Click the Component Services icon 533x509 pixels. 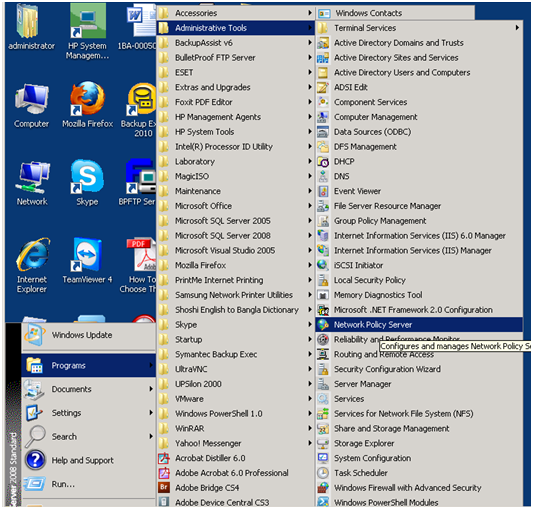tap(323, 102)
